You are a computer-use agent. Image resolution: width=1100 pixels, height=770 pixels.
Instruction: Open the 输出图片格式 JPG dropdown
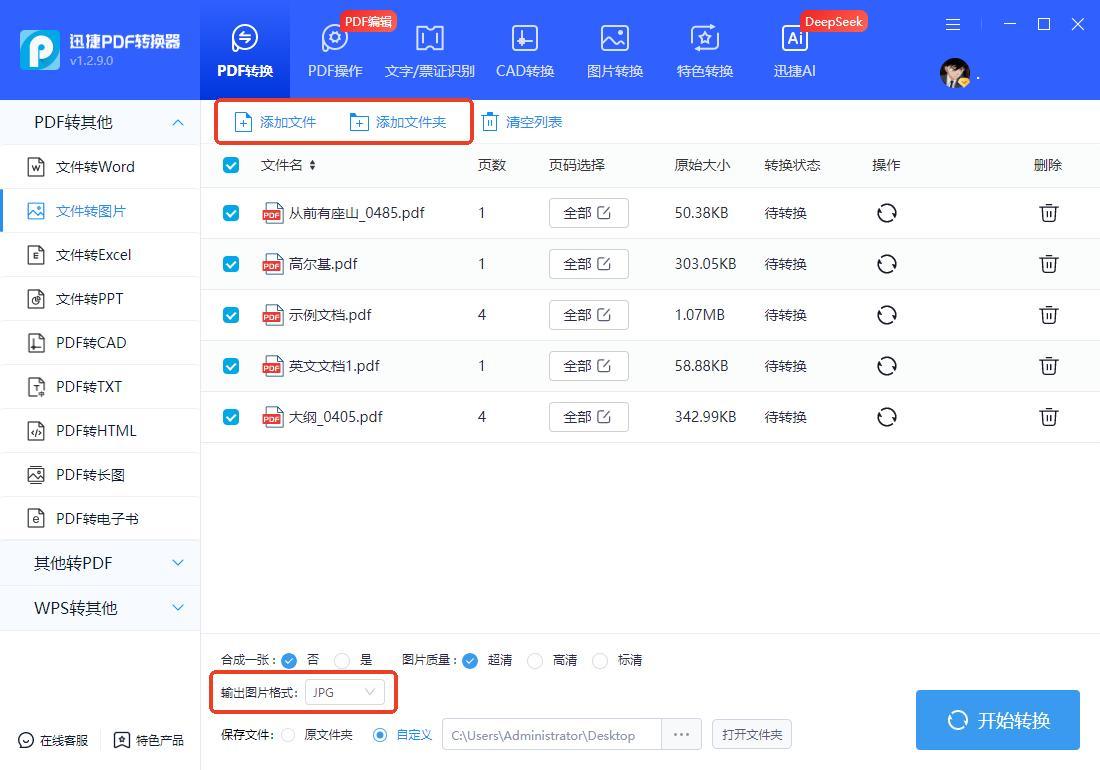point(344,692)
